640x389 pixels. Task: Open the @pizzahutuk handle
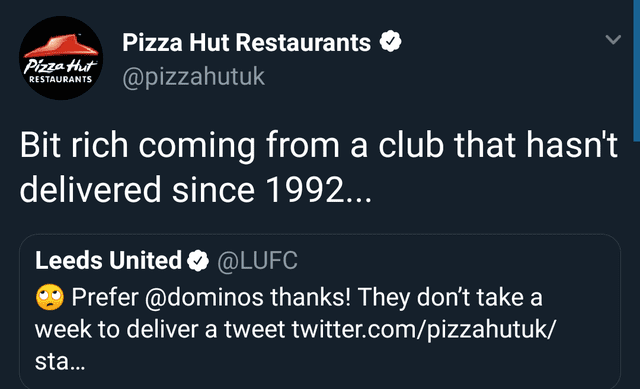(x=193, y=76)
